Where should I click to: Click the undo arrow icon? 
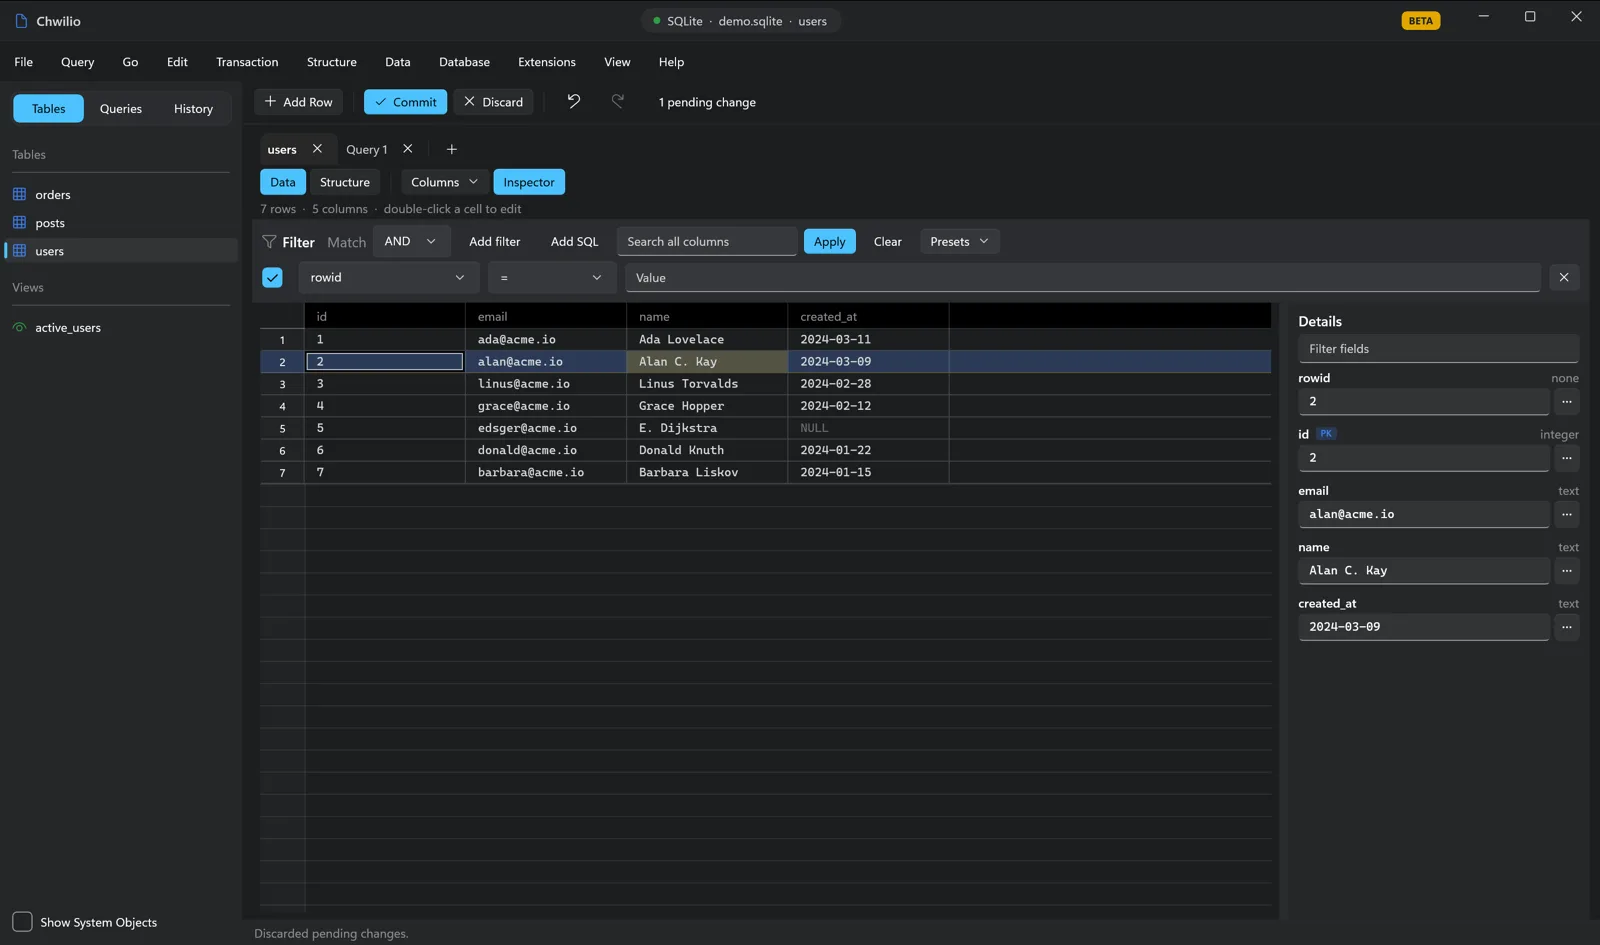[x=574, y=101]
